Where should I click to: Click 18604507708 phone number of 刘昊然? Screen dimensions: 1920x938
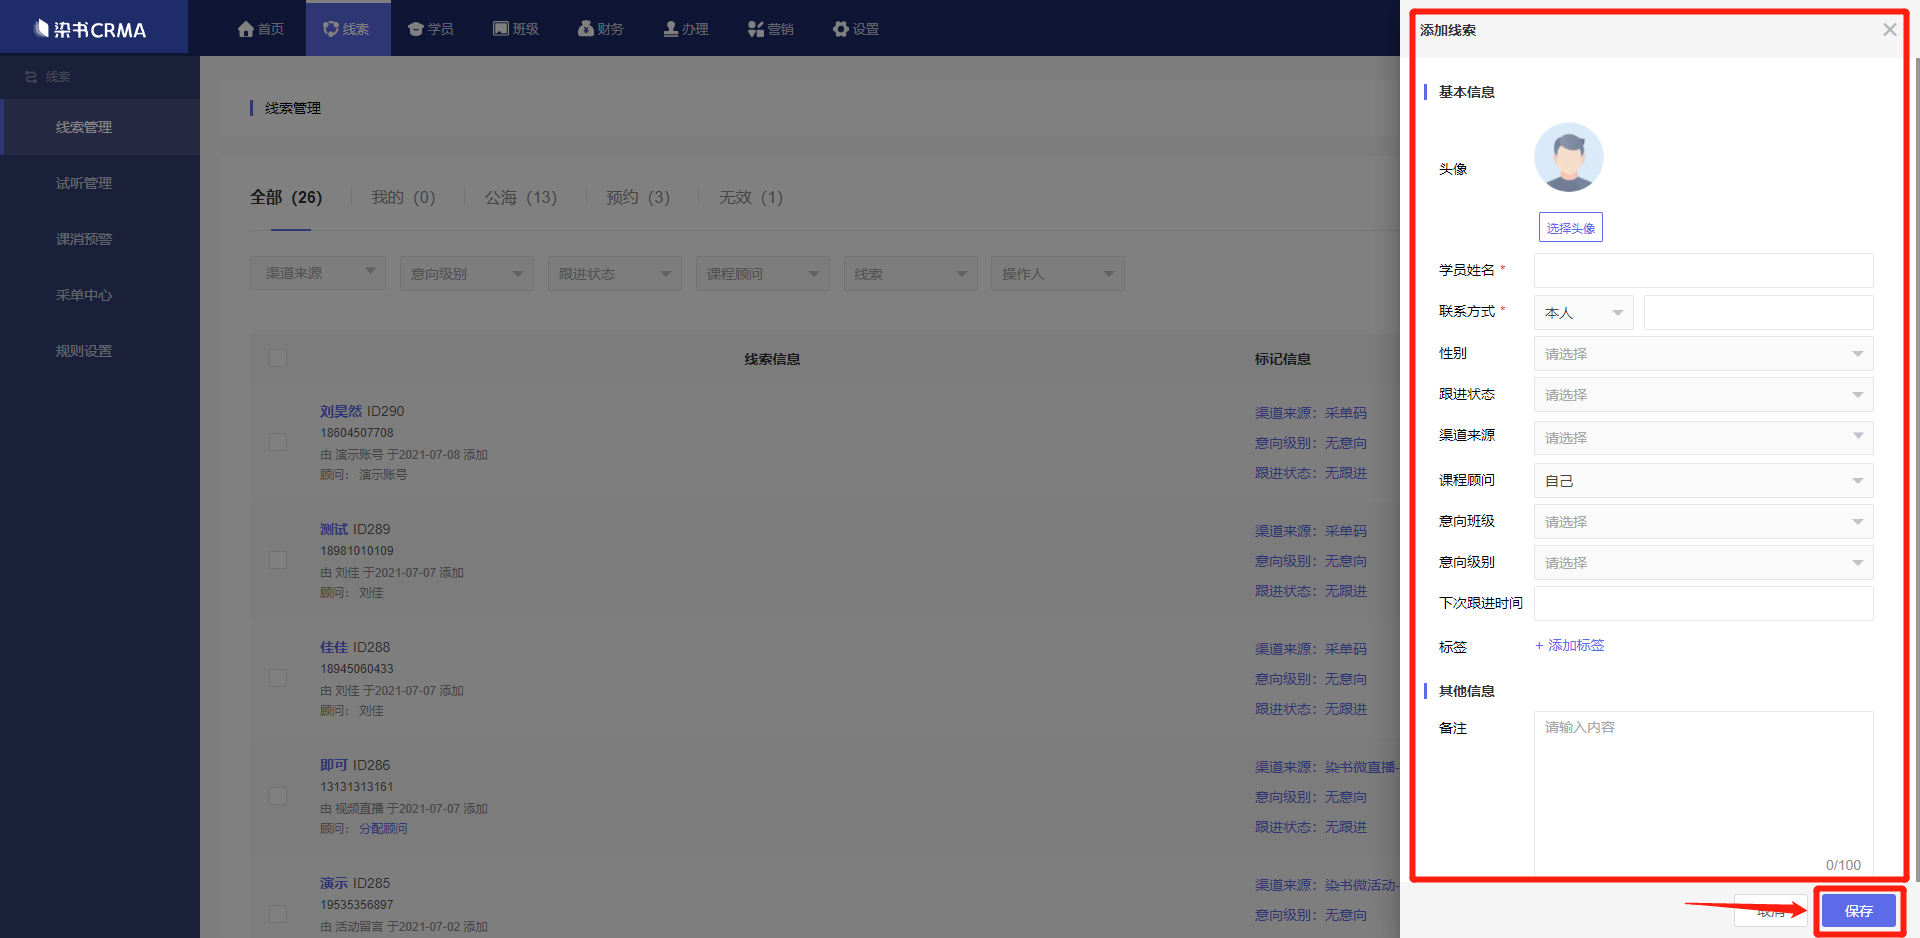(357, 433)
